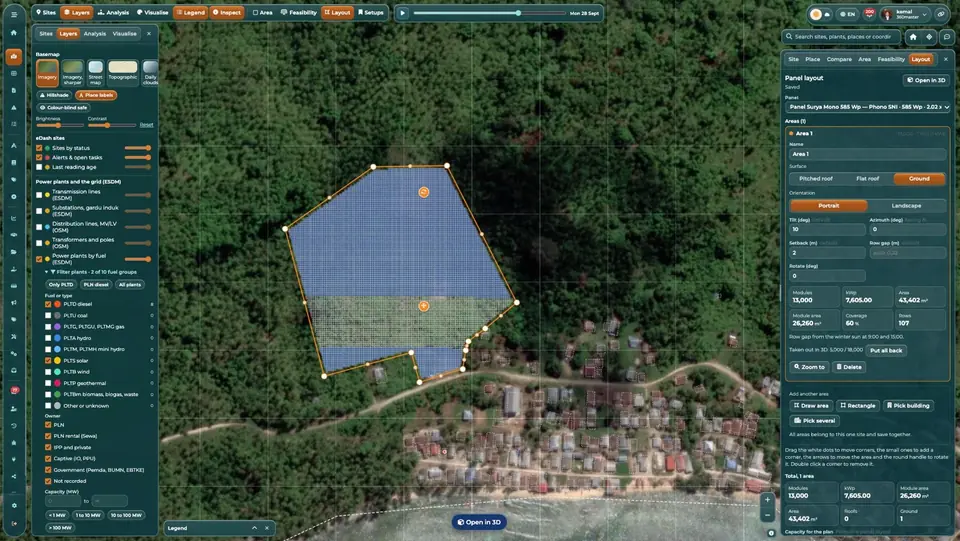Viewport: 960px width, 541px height.
Task: Click the map zoom in plus button
Action: coord(767,499)
